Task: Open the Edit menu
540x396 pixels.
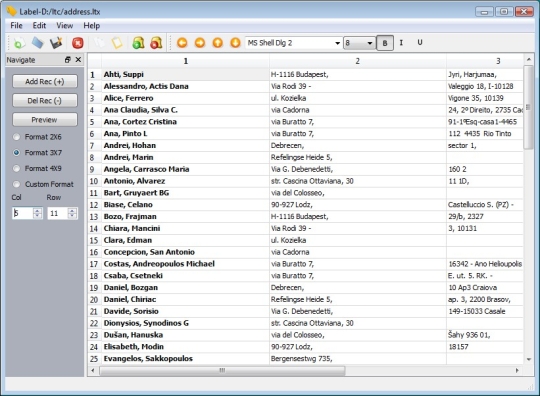Action: pyautogui.click(x=39, y=25)
